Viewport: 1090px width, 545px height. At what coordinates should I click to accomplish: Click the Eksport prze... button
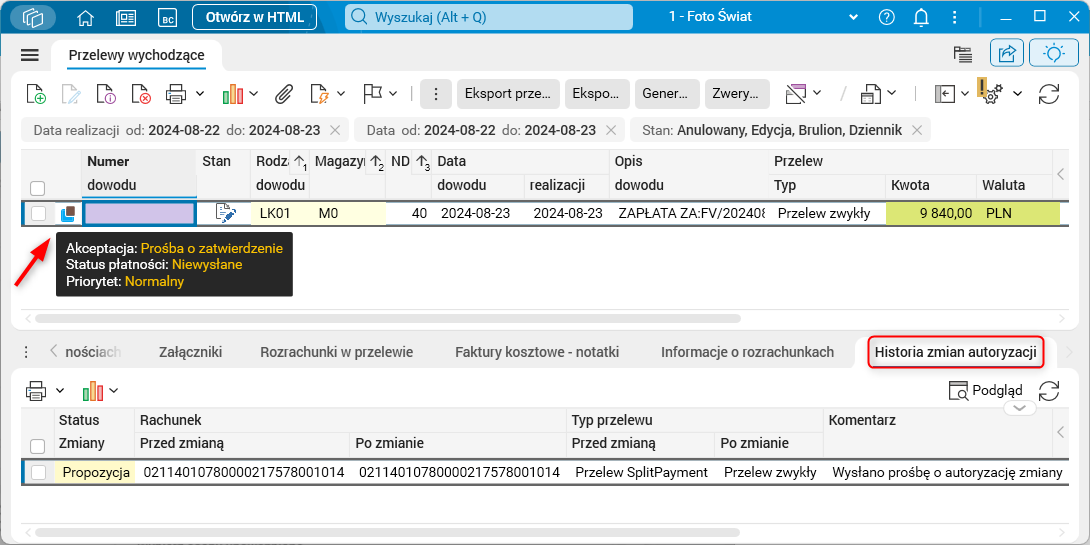click(x=508, y=94)
